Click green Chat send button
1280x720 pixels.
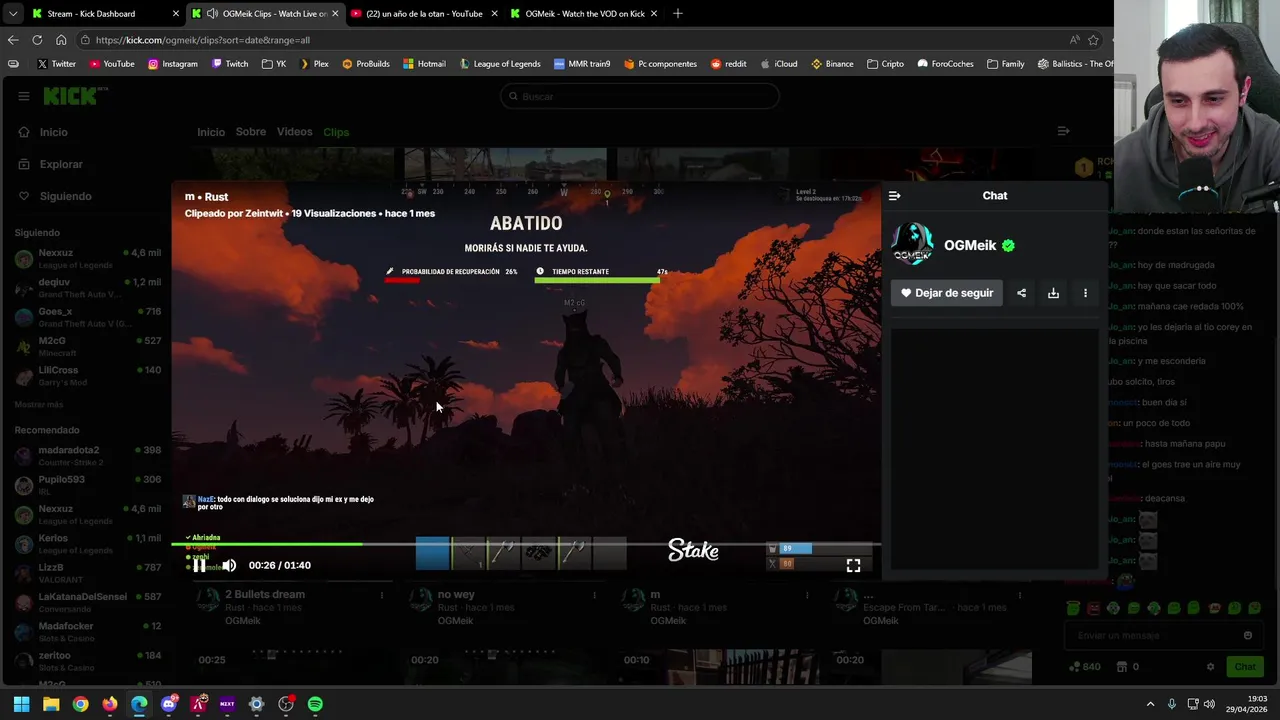pyautogui.click(x=1244, y=667)
